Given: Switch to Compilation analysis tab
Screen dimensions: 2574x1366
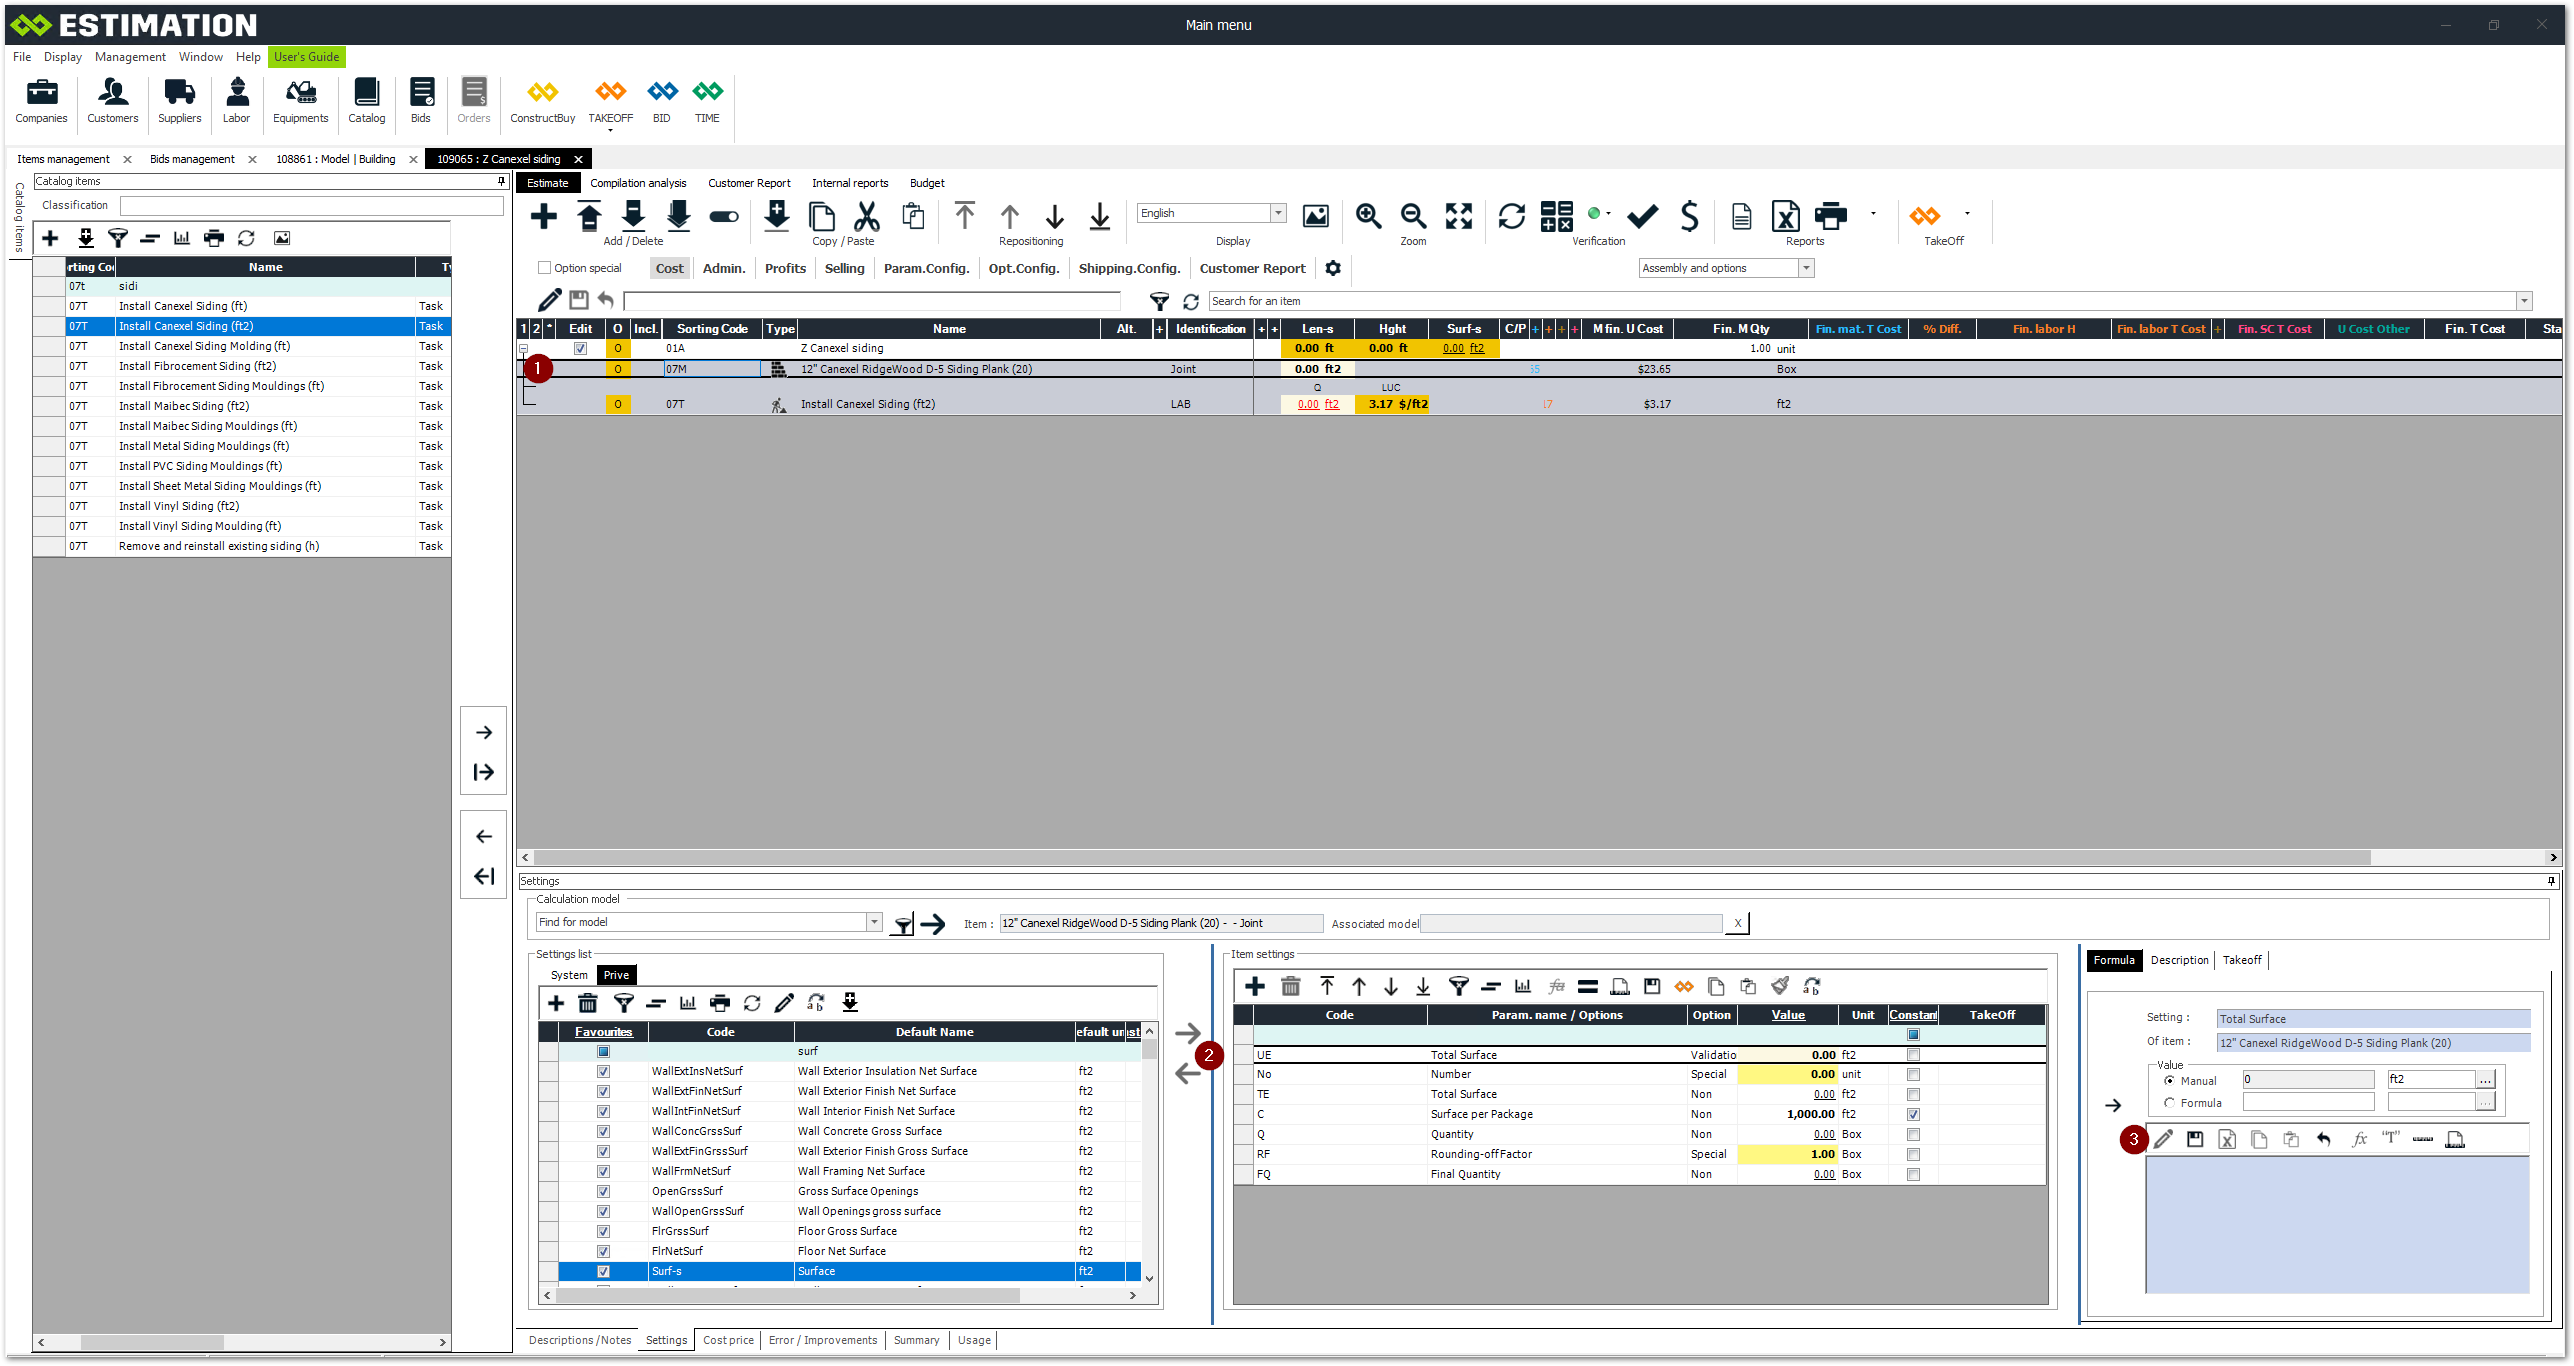Looking at the screenshot, I should [638, 183].
